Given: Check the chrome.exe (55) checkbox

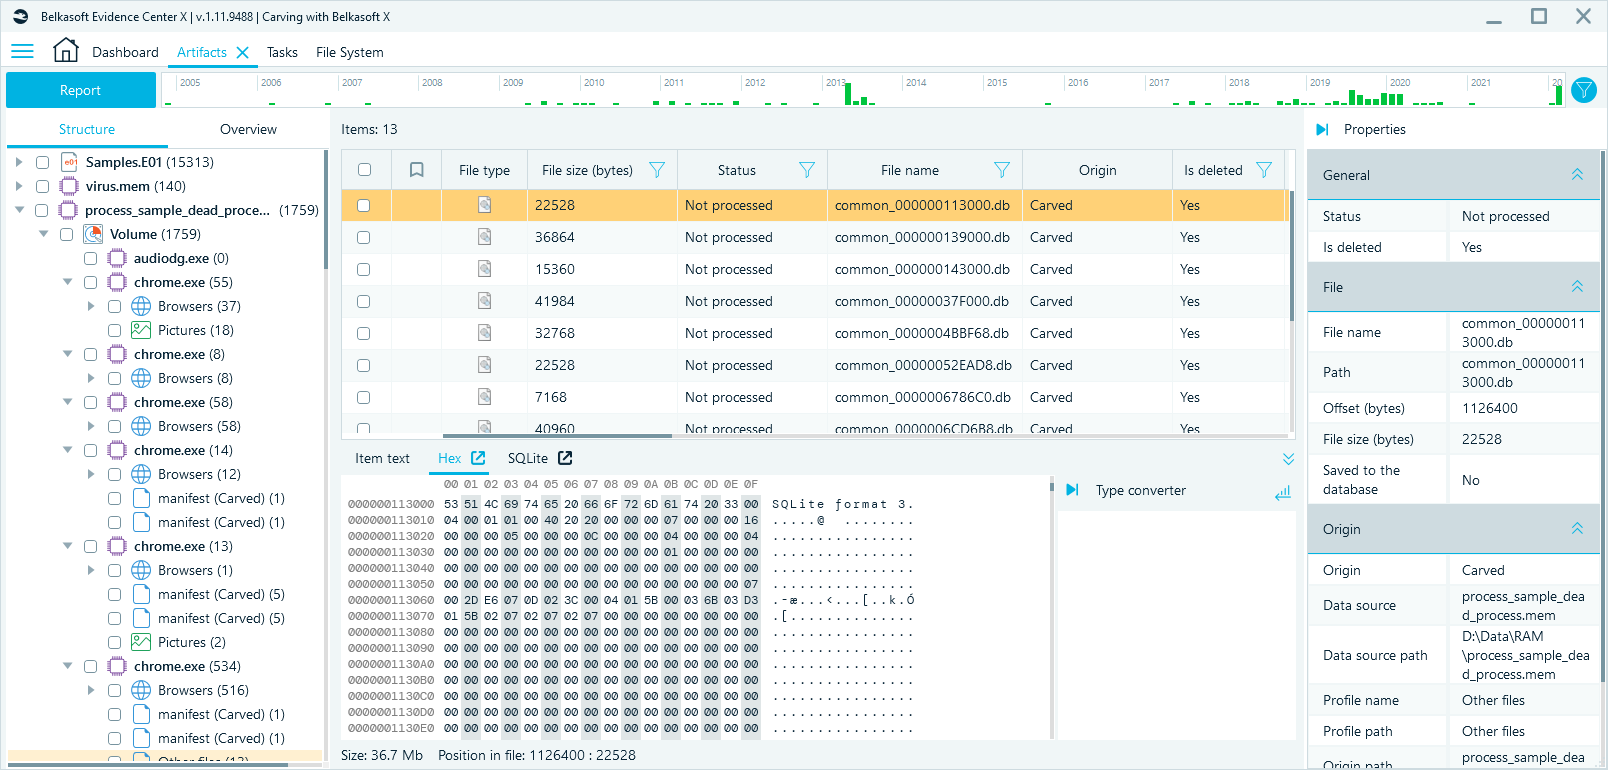Looking at the screenshot, I should [x=90, y=282].
